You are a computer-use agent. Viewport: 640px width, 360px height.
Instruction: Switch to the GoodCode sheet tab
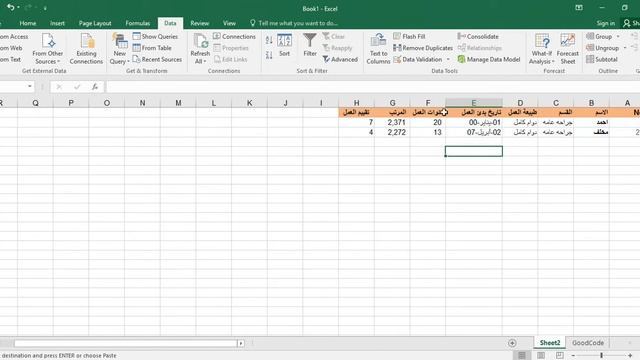(x=588, y=343)
